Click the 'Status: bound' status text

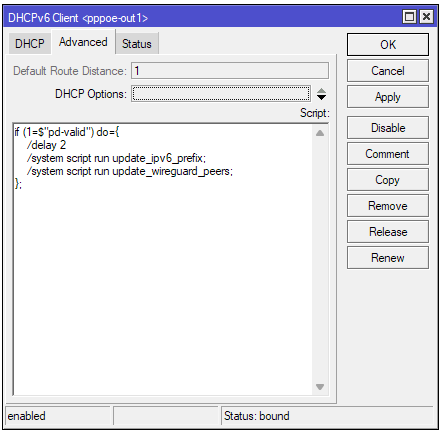click(x=256, y=416)
